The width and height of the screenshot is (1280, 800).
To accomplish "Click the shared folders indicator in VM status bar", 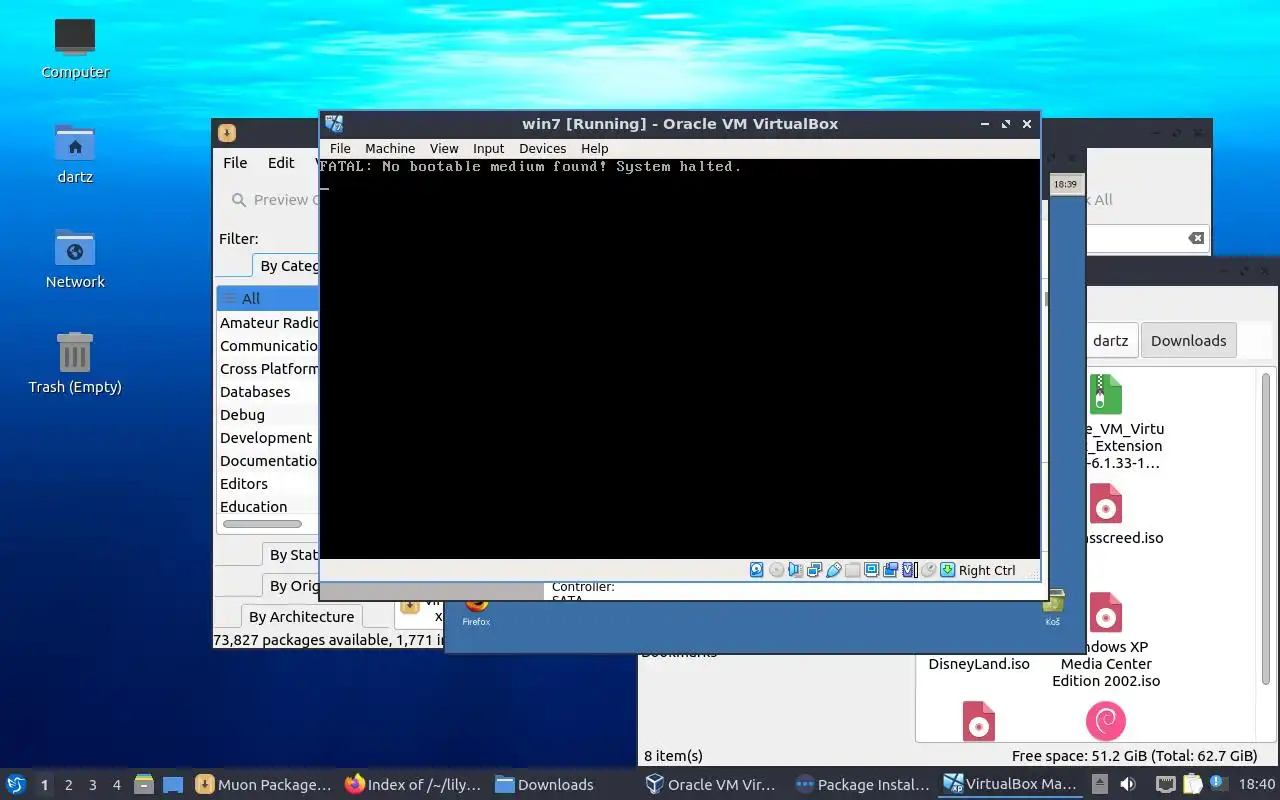I will (852, 570).
